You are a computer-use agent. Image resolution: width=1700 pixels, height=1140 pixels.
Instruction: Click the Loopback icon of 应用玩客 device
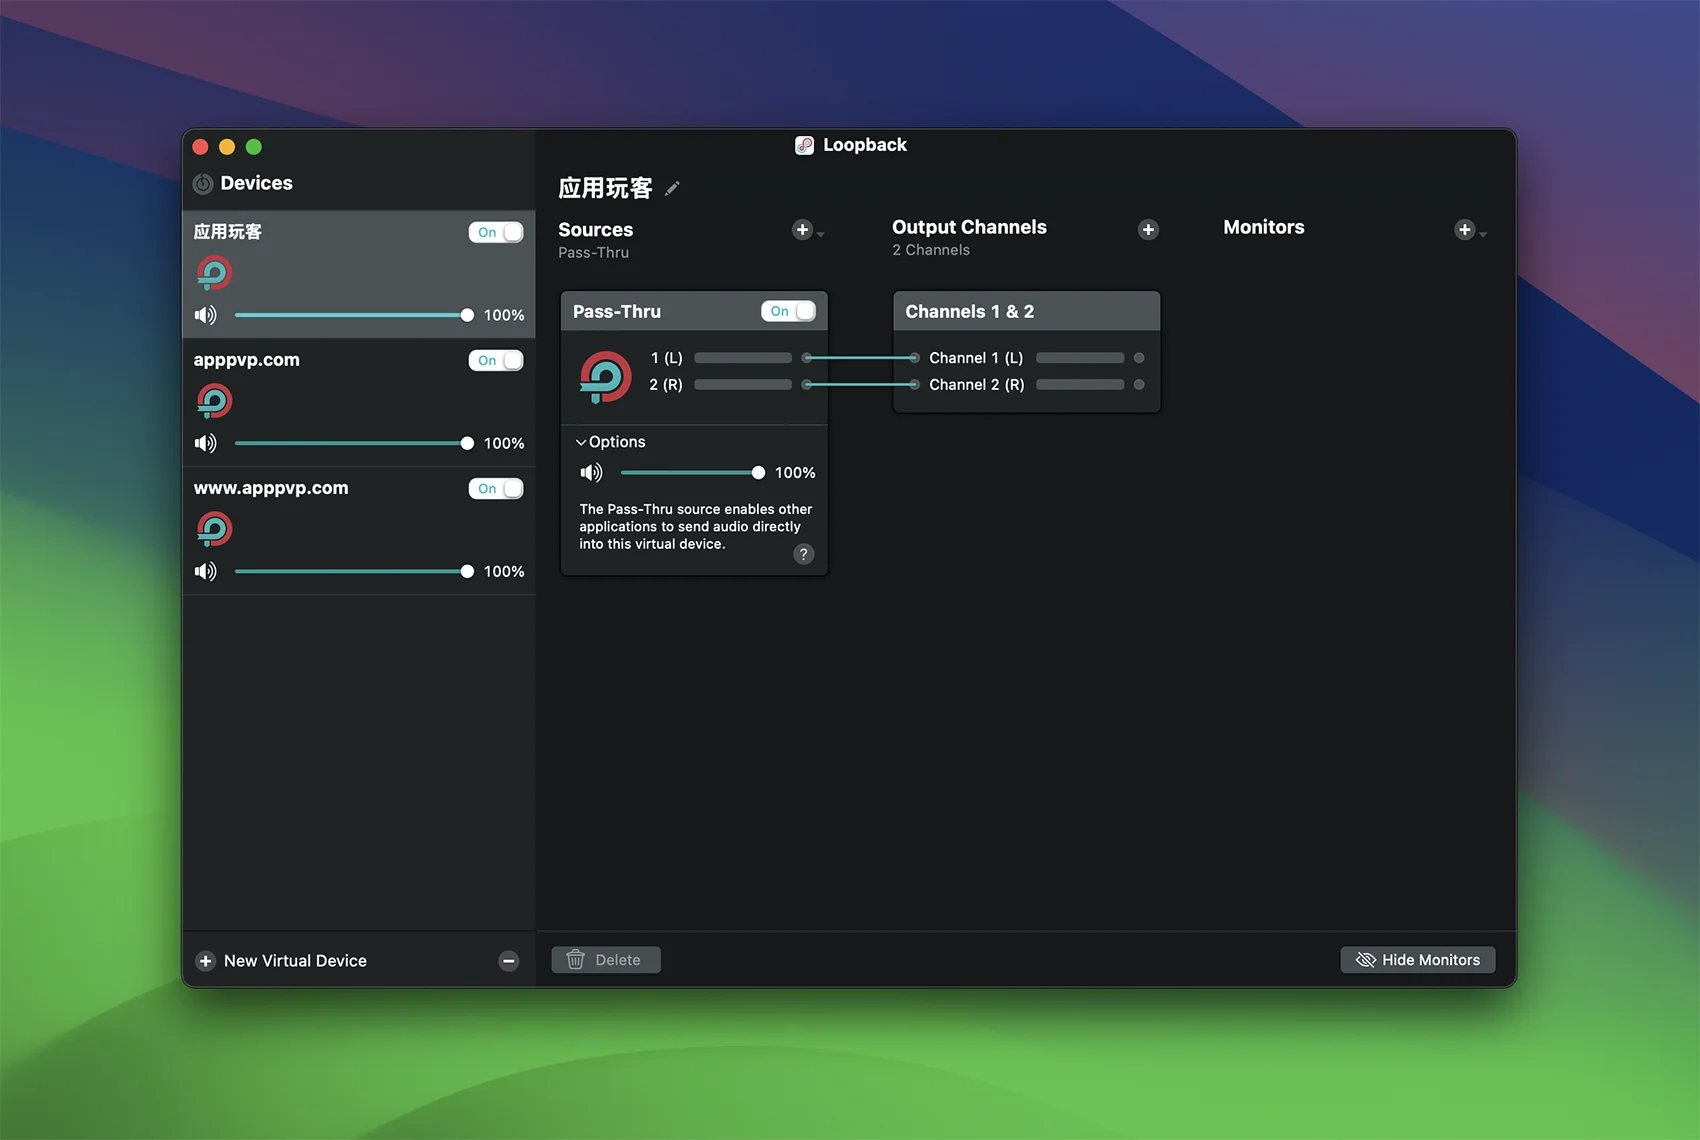(214, 273)
